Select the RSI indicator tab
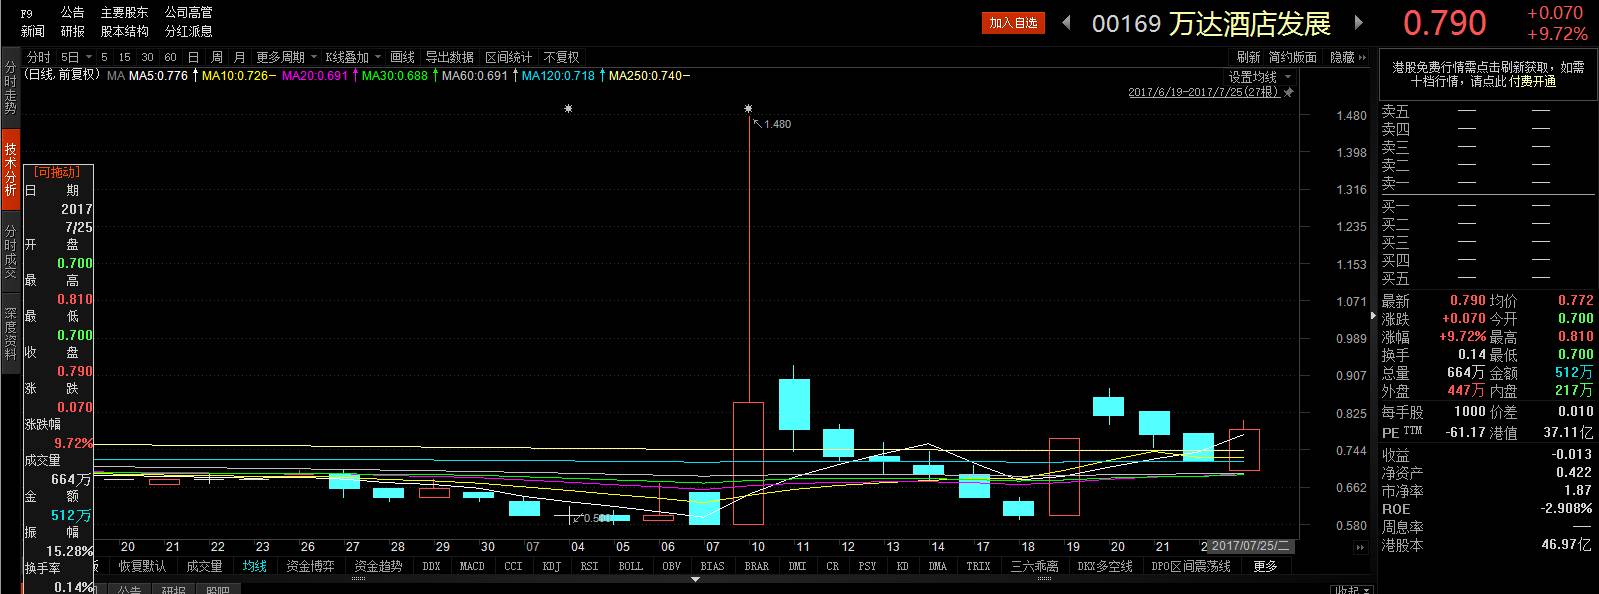Viewport: 1599px width, 594px height. click(589, 566)
